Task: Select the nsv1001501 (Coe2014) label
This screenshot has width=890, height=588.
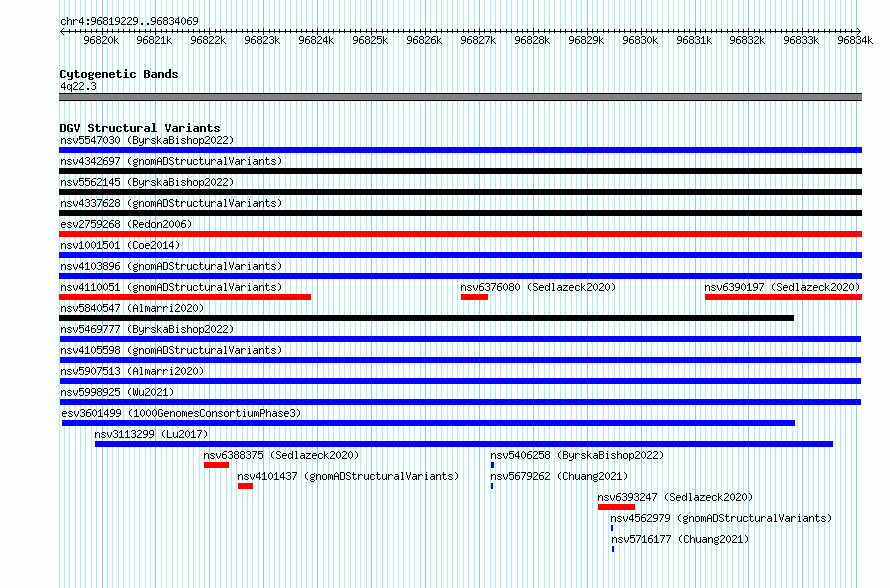Action: tap(120, 245)
